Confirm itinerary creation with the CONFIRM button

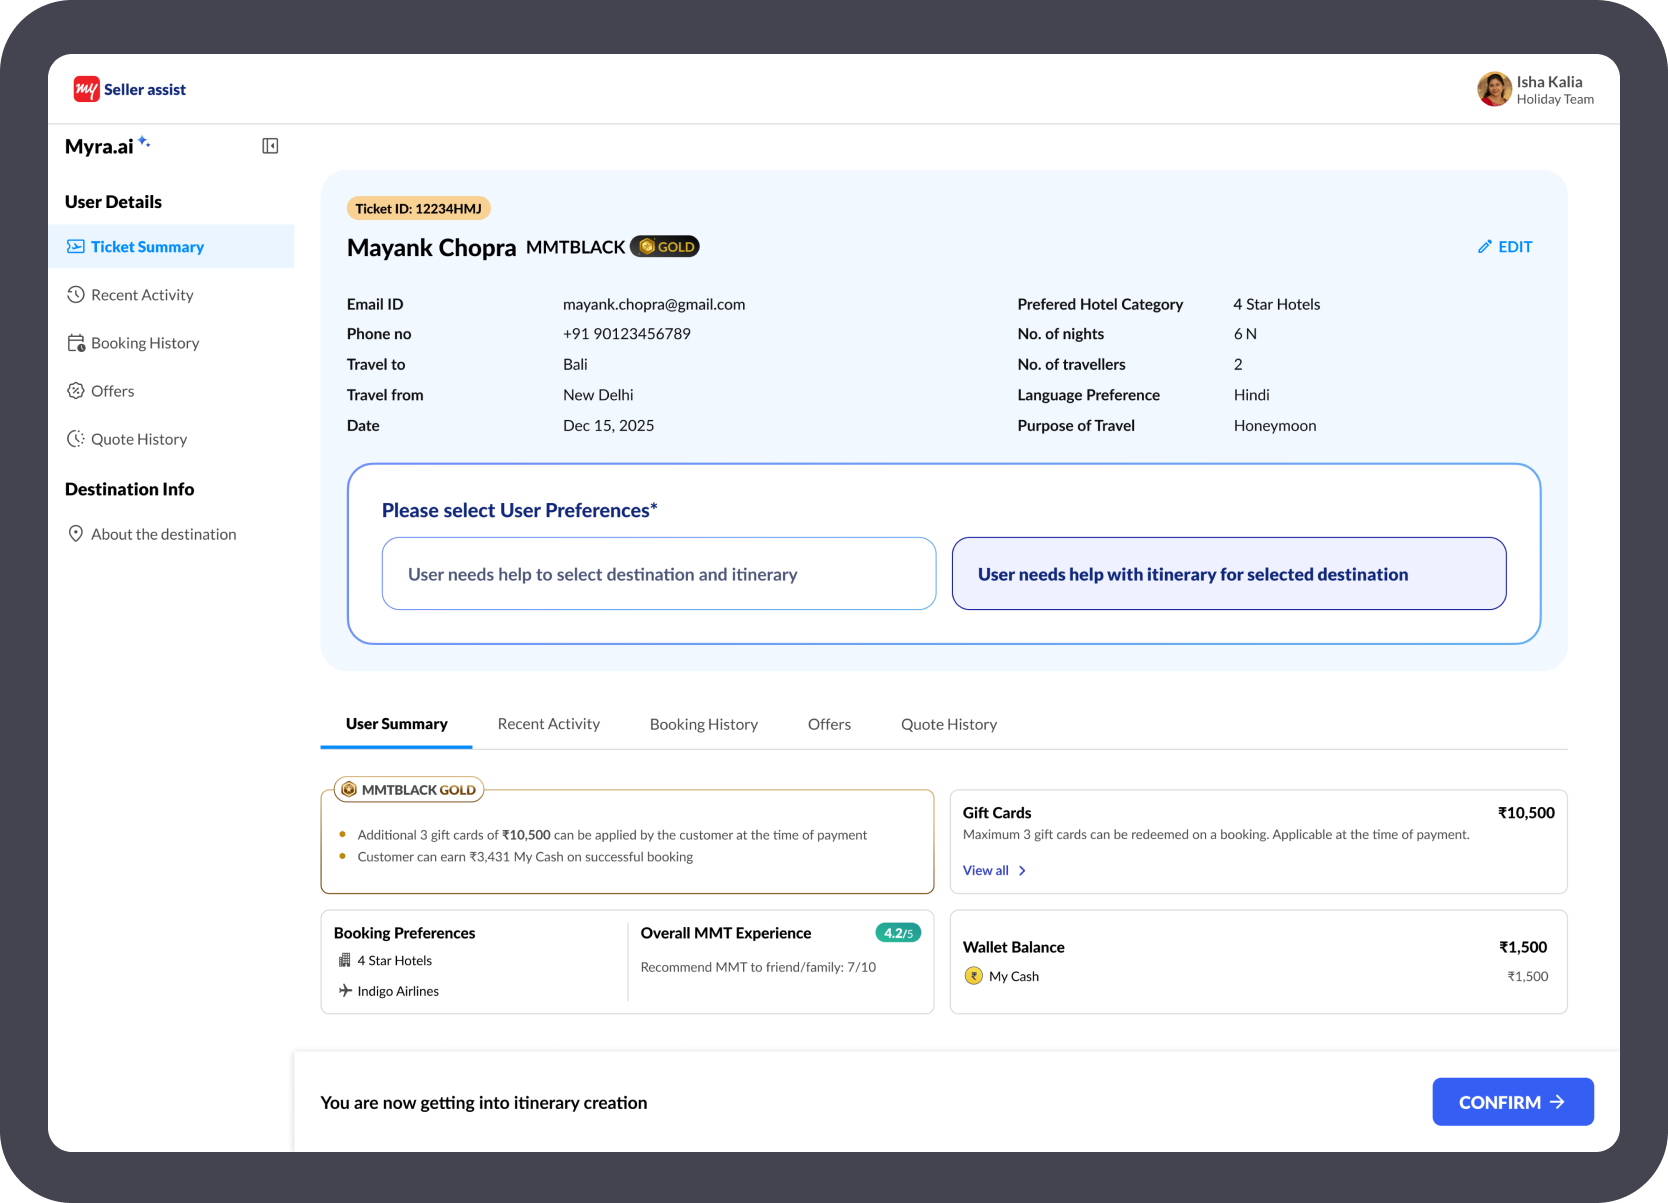click(x=1513, y=1102)
